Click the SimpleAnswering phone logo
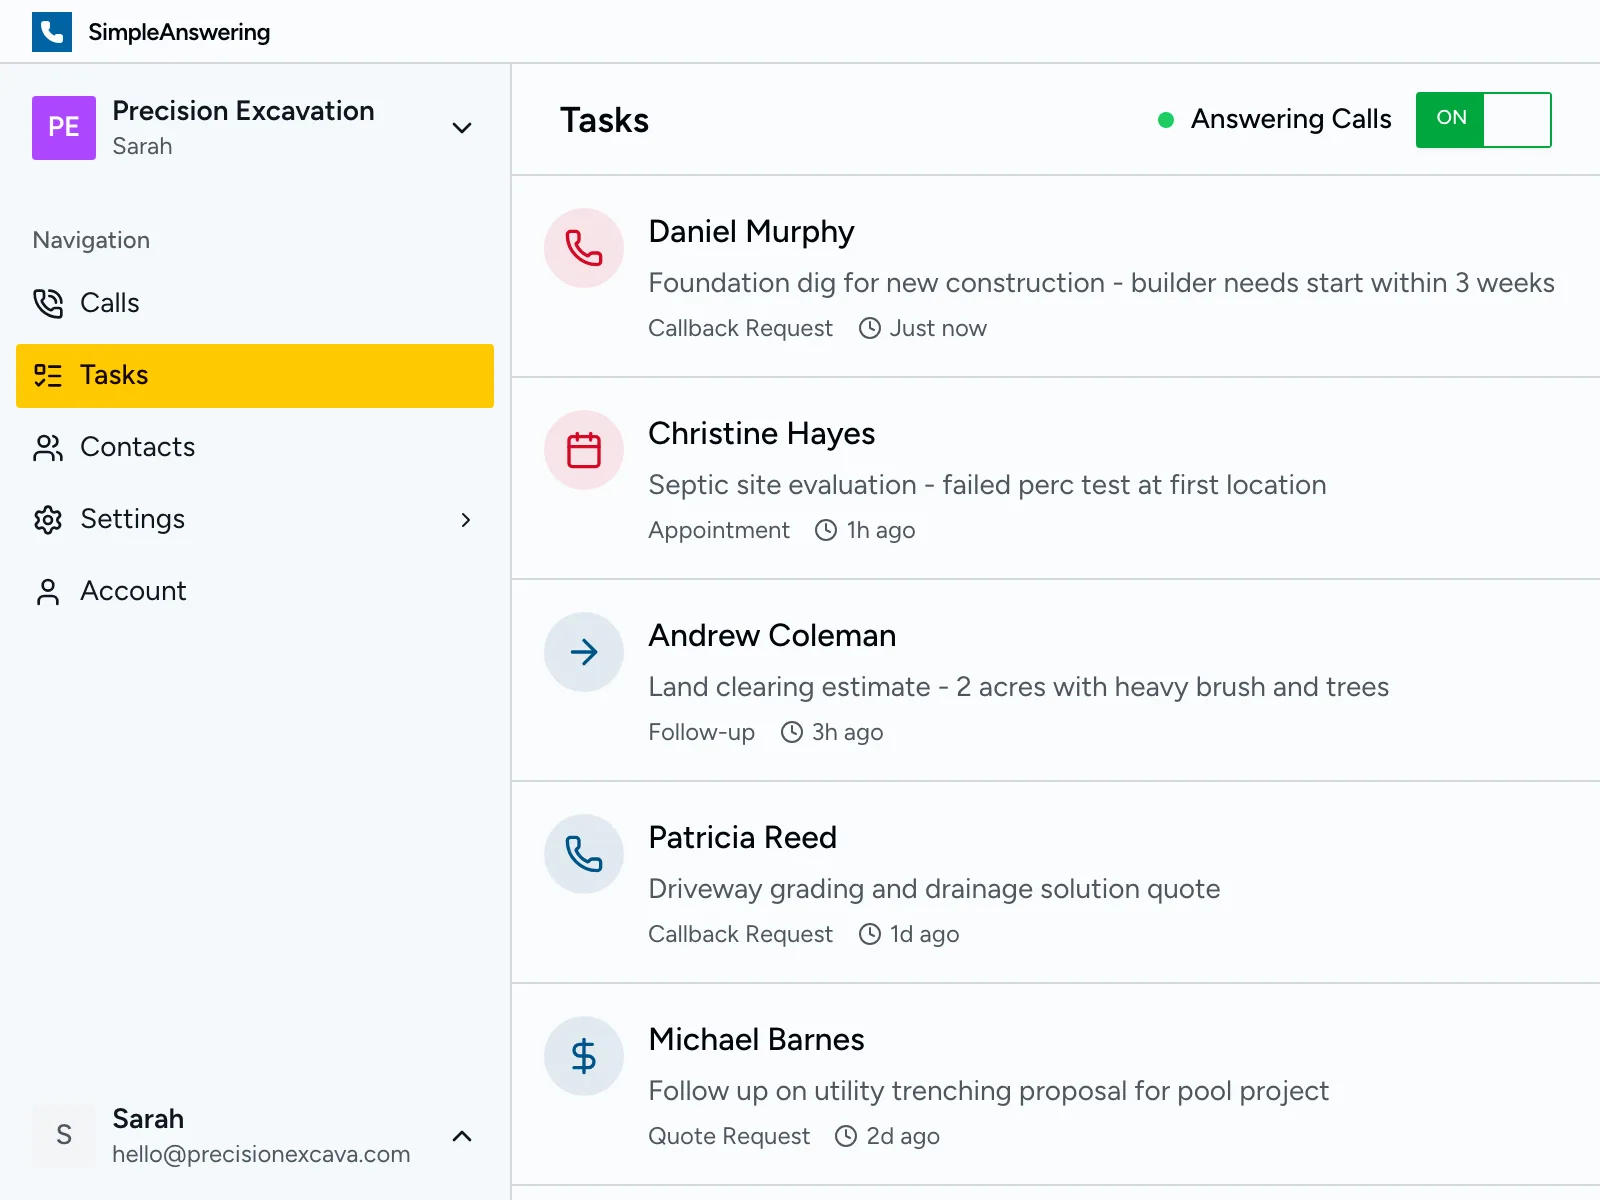 click(52, 31)
